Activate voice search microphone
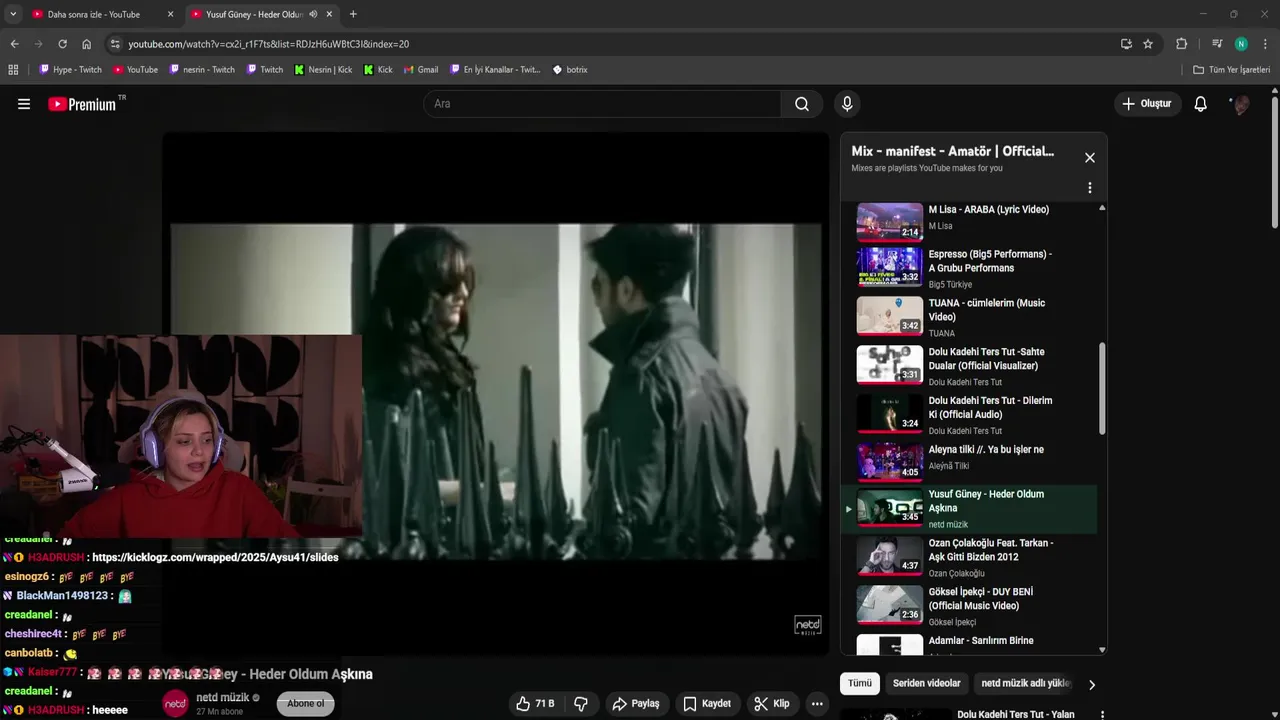Viewport: 1280px width, 720px height. 847,104
